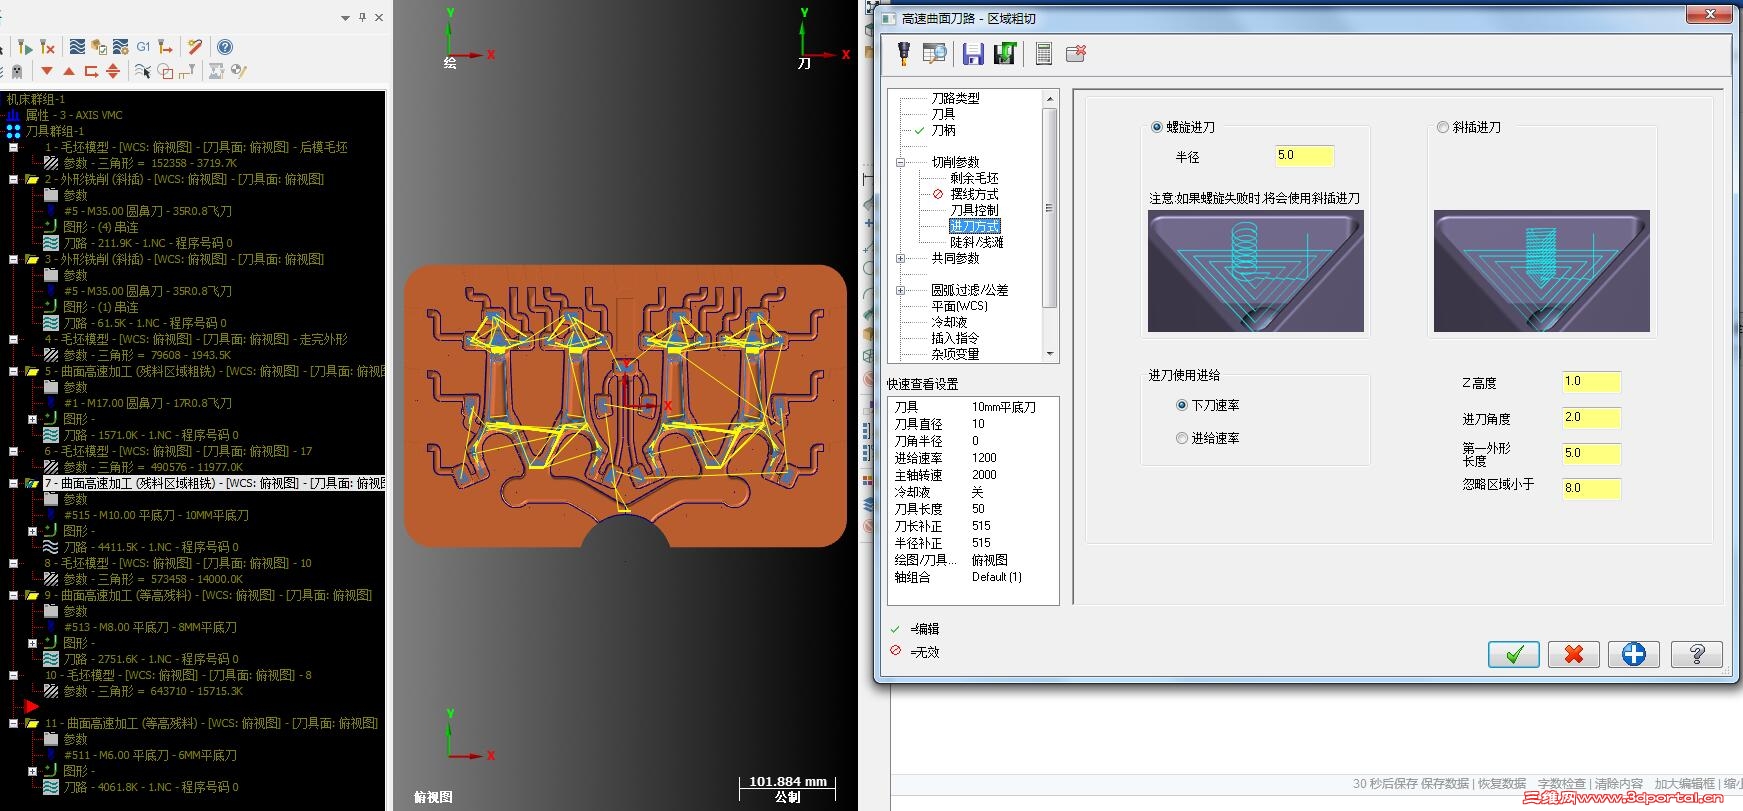Click the blue plus apply button
Screen dimensions: 1743x811
point(1634,654)
